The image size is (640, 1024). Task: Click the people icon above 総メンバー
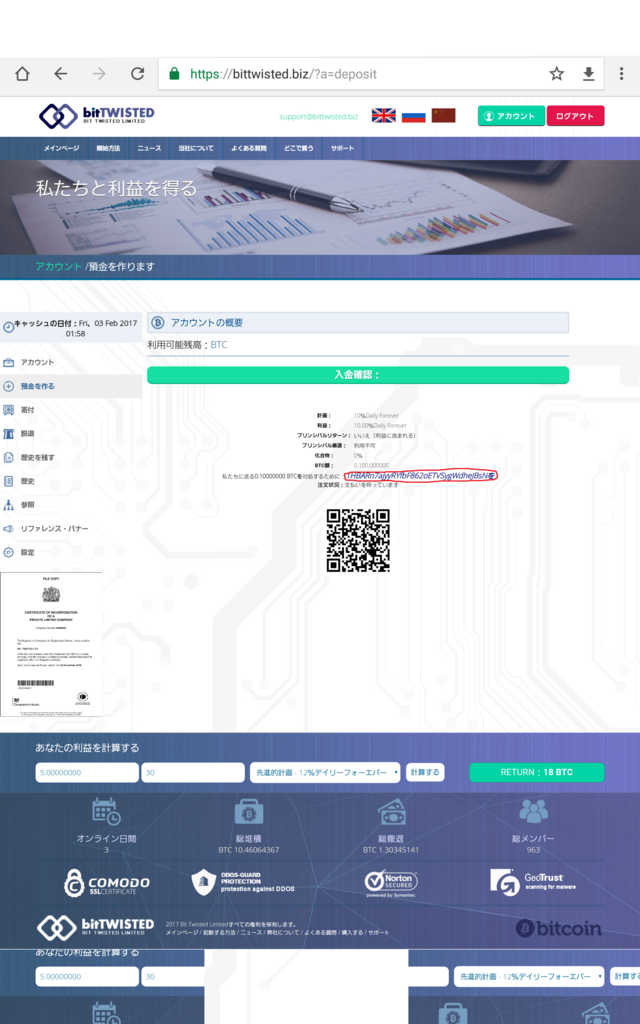point(534,812)
